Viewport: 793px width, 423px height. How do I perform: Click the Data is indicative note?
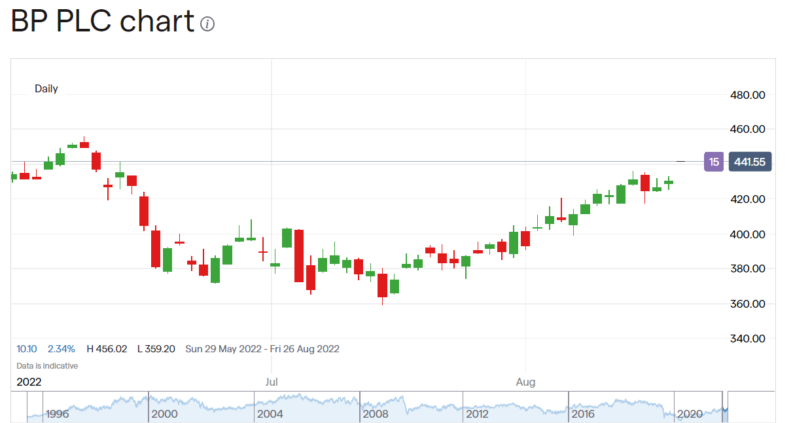tap(47, 366)
